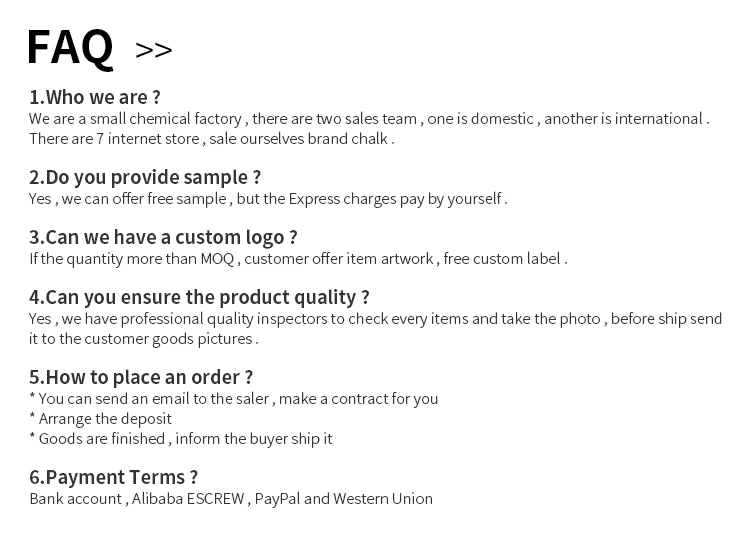Click the double chevron arrows beside FAQ

(x=153, y=50)
